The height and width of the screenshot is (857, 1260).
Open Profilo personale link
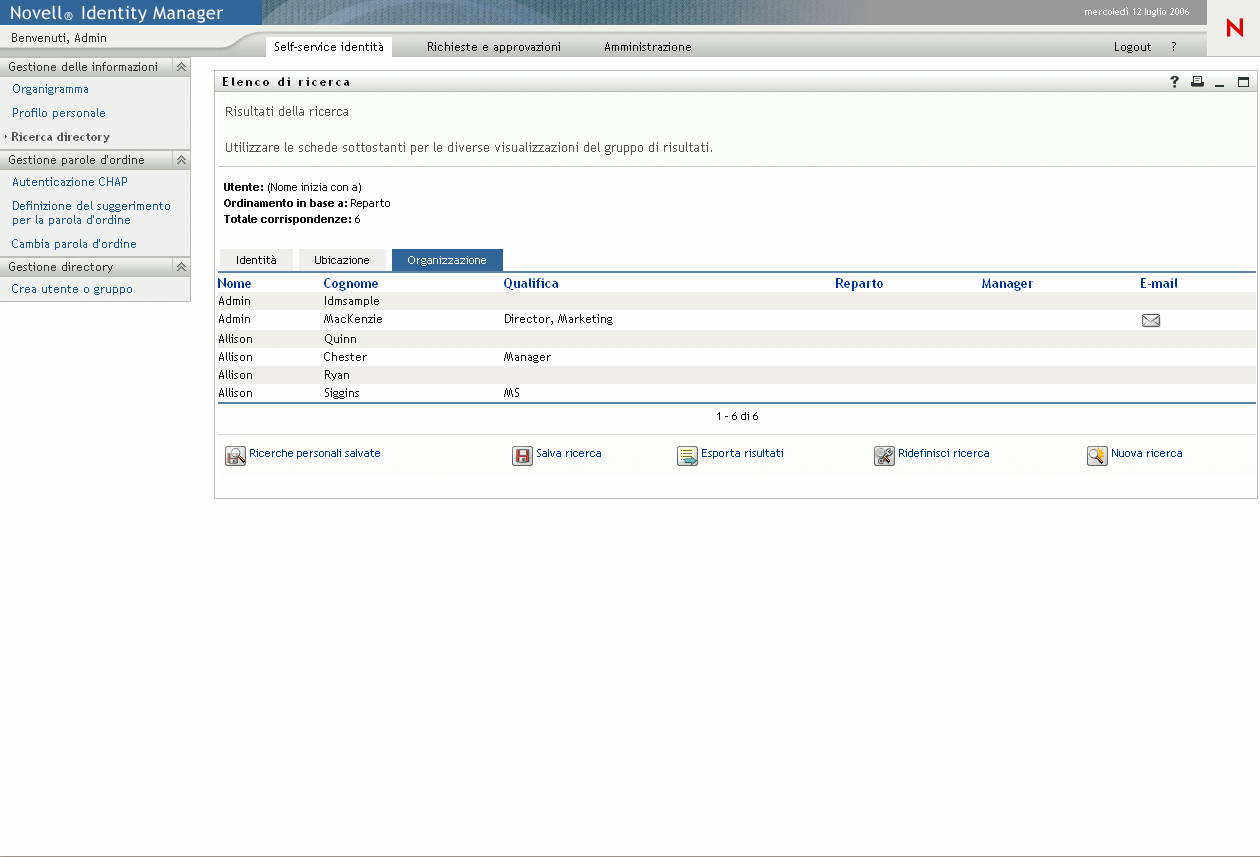coord(59,113)
